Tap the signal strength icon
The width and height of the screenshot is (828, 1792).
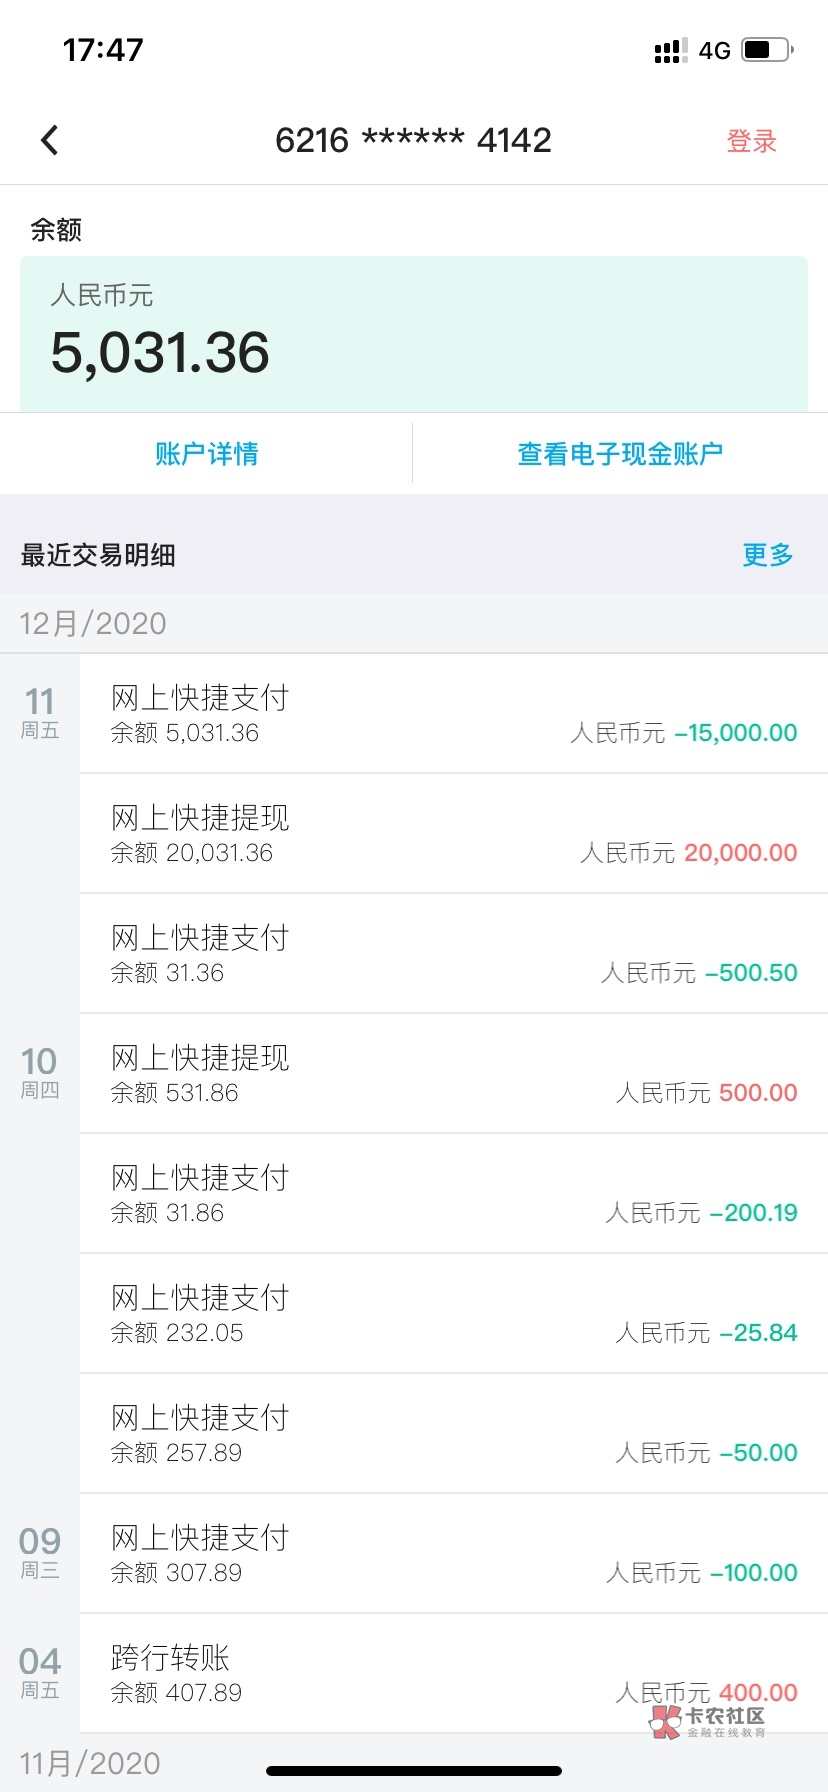[x=670, y=51]
